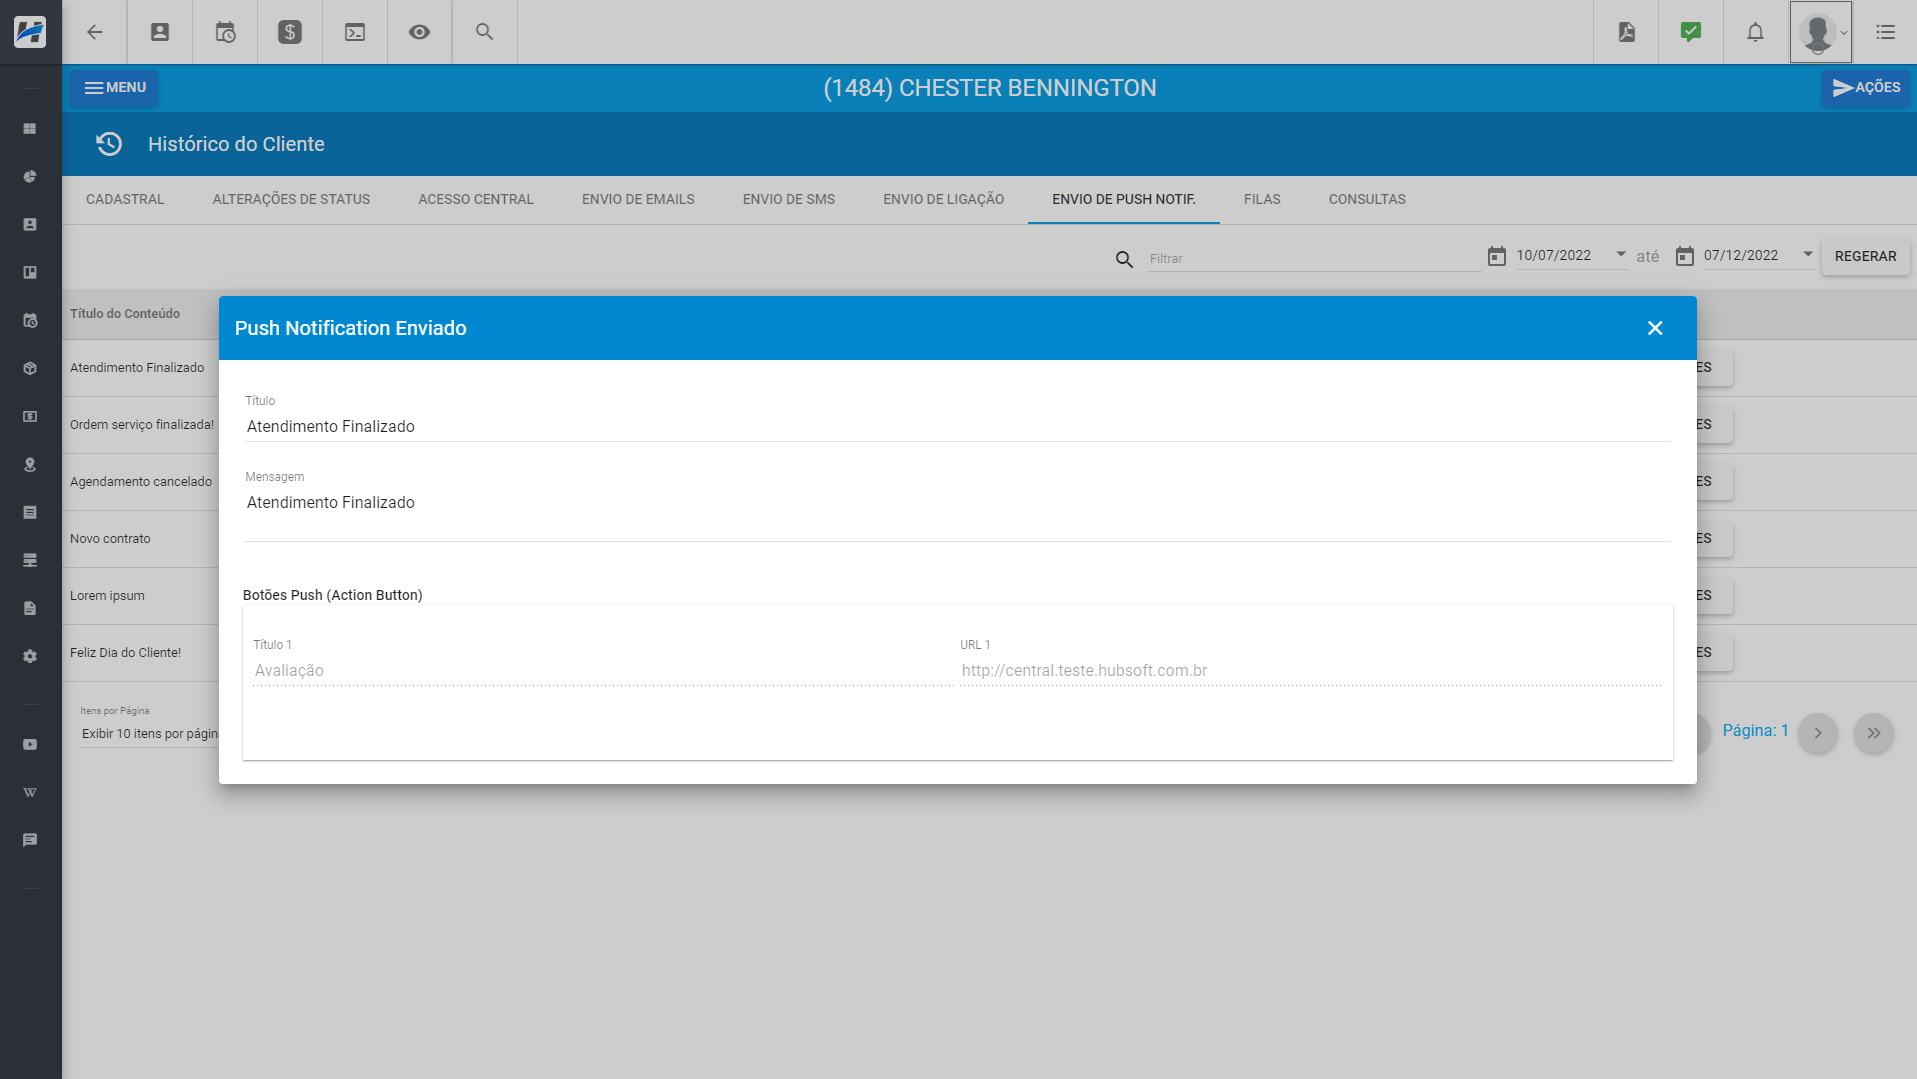Open the file page sidebar icon
1917x1079 pixels.
click(30, 608)
